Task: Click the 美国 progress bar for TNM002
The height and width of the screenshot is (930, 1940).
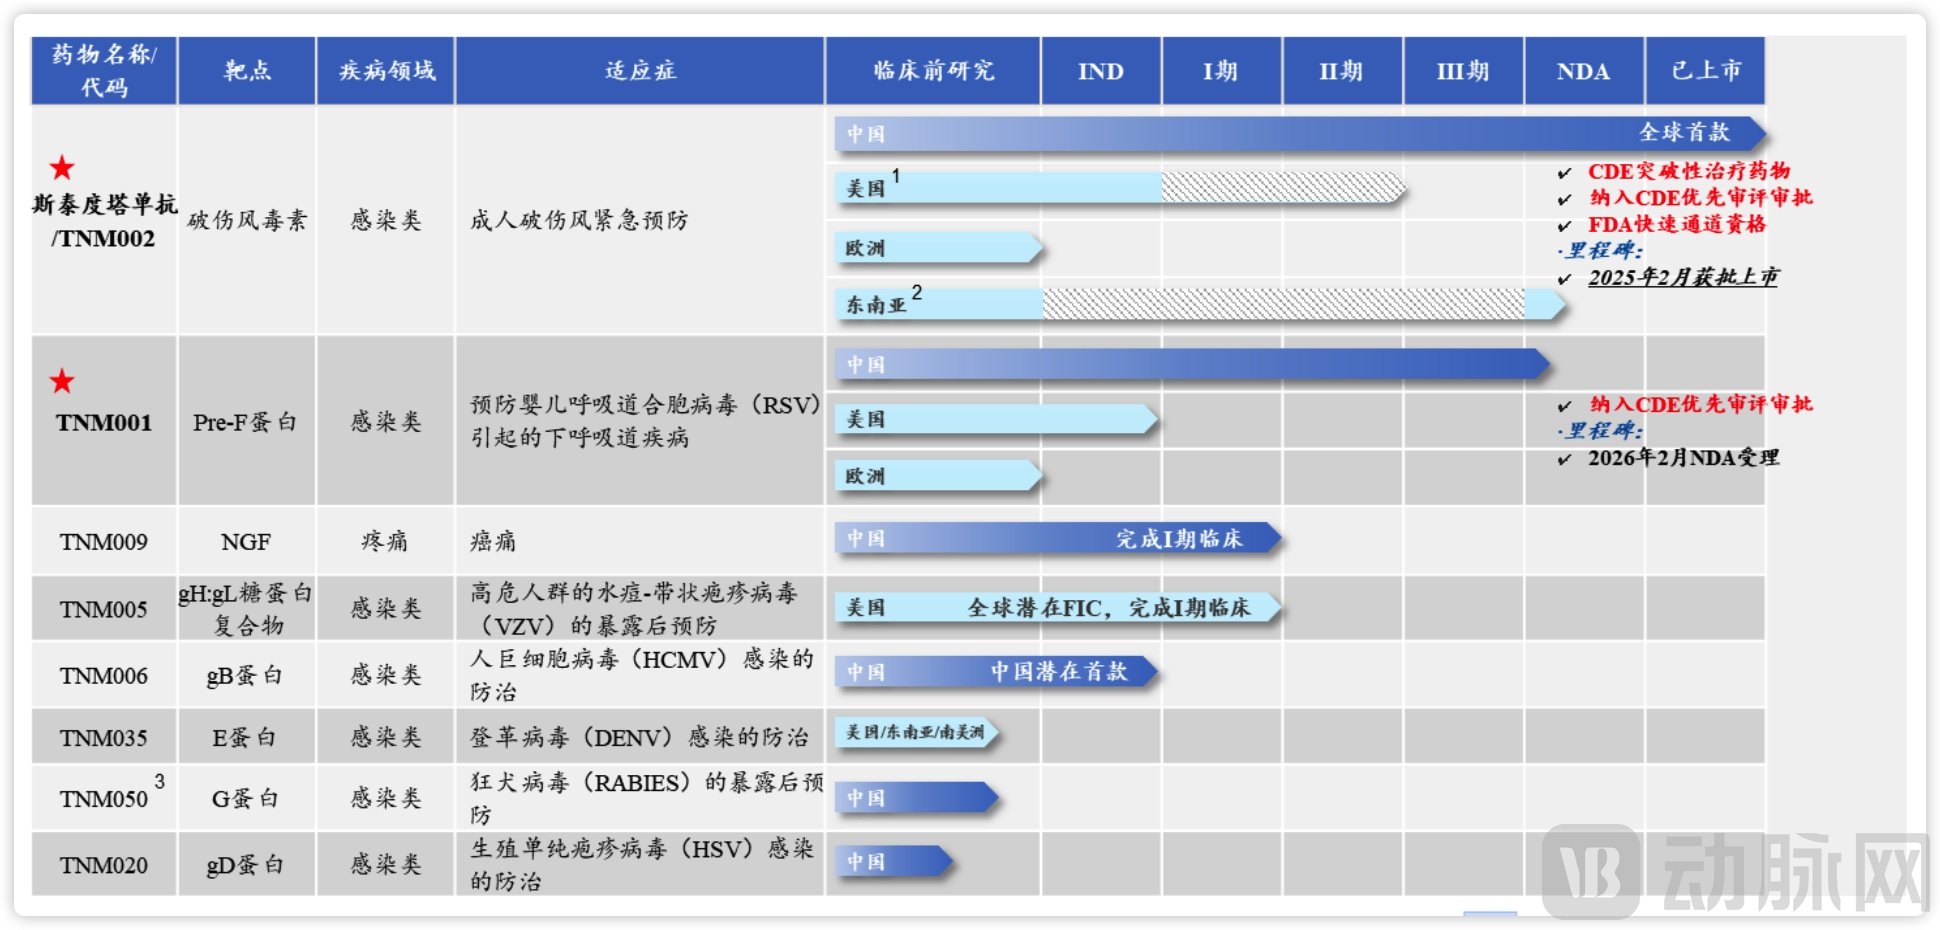Action: [x=1120, y=187]
